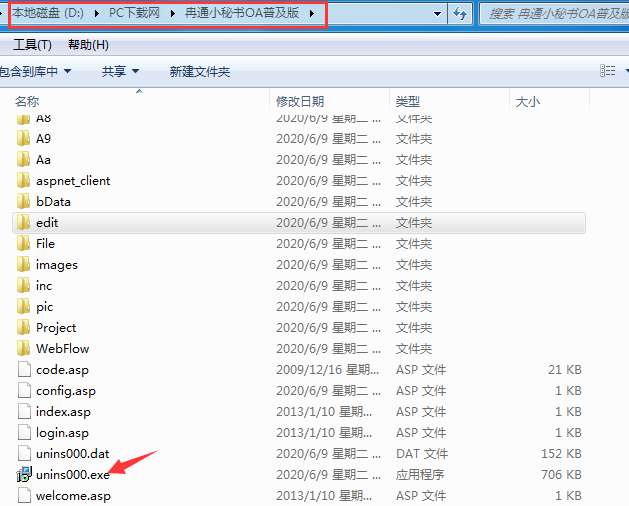Select the aspnet_client folder icon
This screenshot has height=506, width=629.
[24, 181]
